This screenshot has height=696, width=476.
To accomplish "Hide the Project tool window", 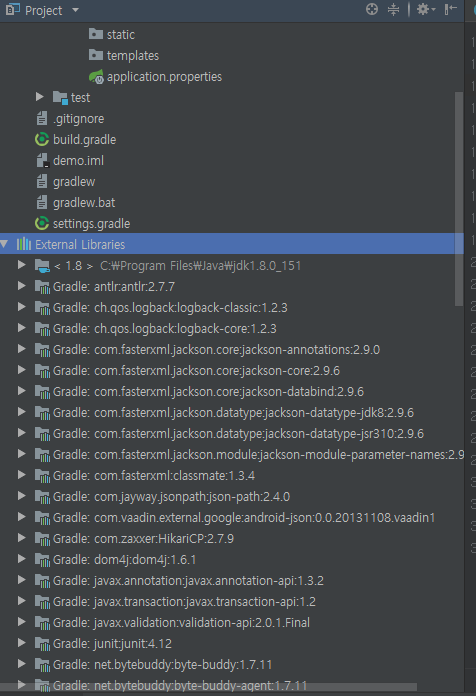I will tap(451, 9).
